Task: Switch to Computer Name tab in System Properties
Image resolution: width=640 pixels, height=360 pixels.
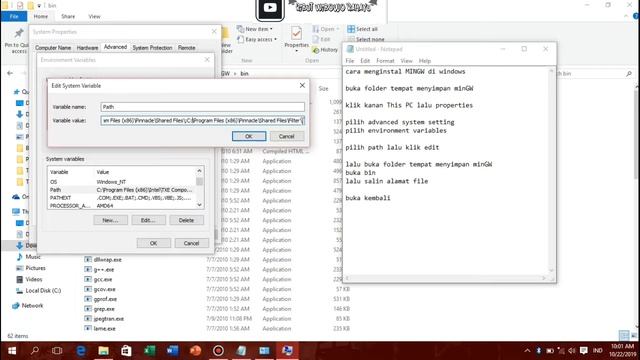Action: (53, 48)
